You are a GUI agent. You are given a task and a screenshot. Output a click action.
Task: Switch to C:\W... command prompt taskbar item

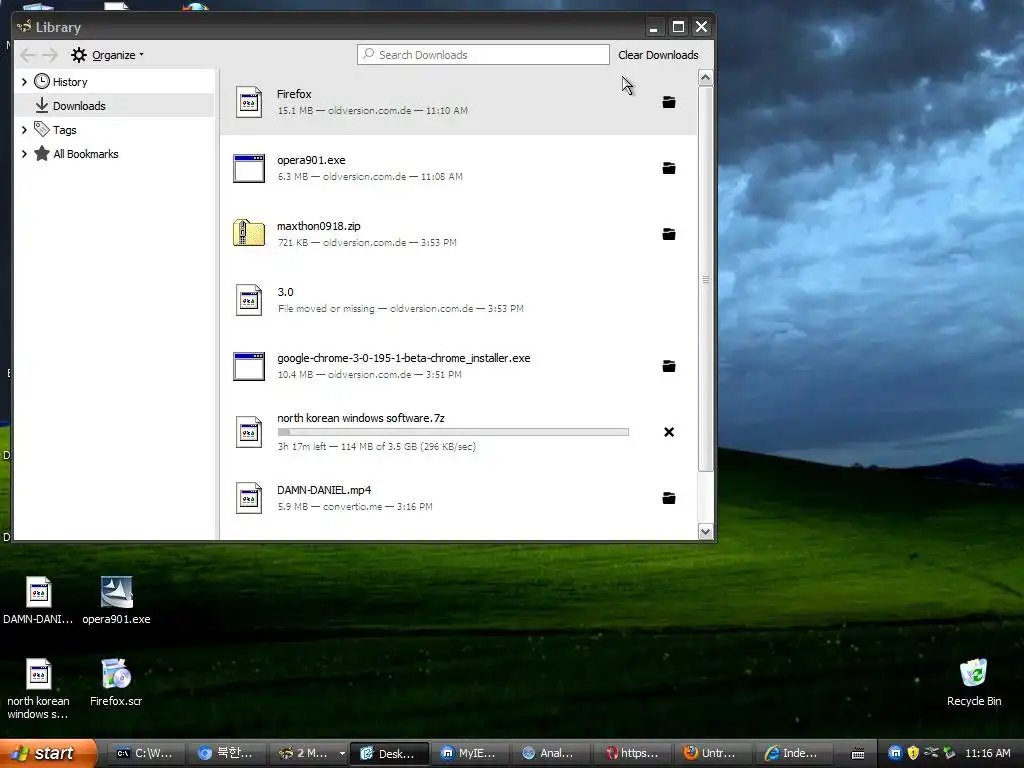point(144,753)
